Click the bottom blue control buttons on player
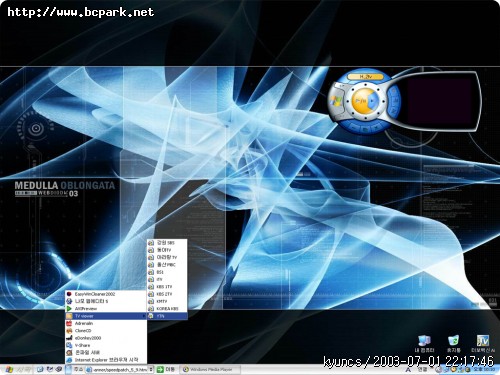500x375 pixels. [x=366, y=127]
